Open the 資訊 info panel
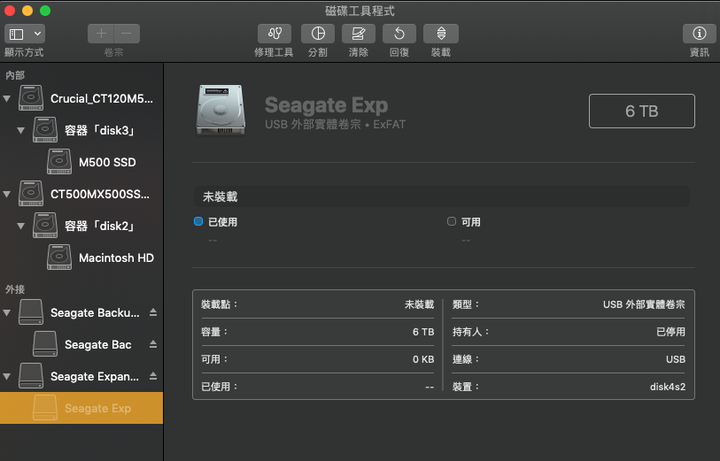This screenshot has height=461, width=720. [699, 34]
